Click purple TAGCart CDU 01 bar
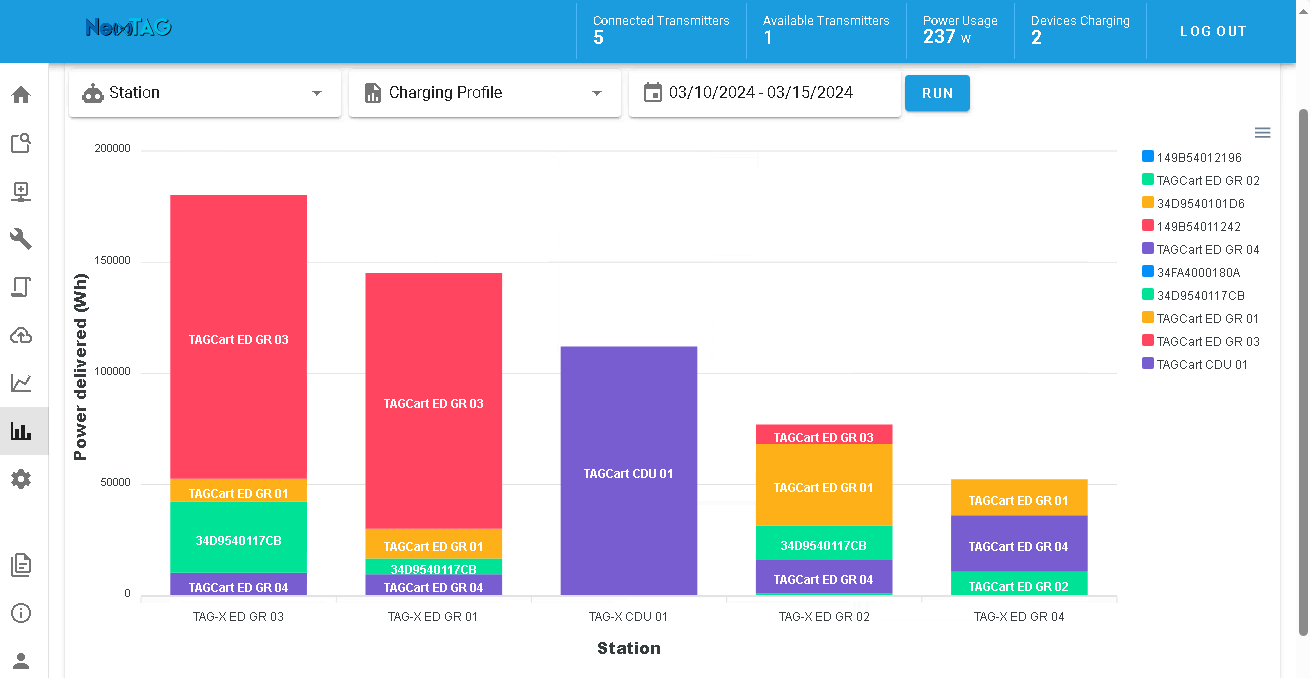Viewport: 1310px width, 678px height. (x=628, y=471)
